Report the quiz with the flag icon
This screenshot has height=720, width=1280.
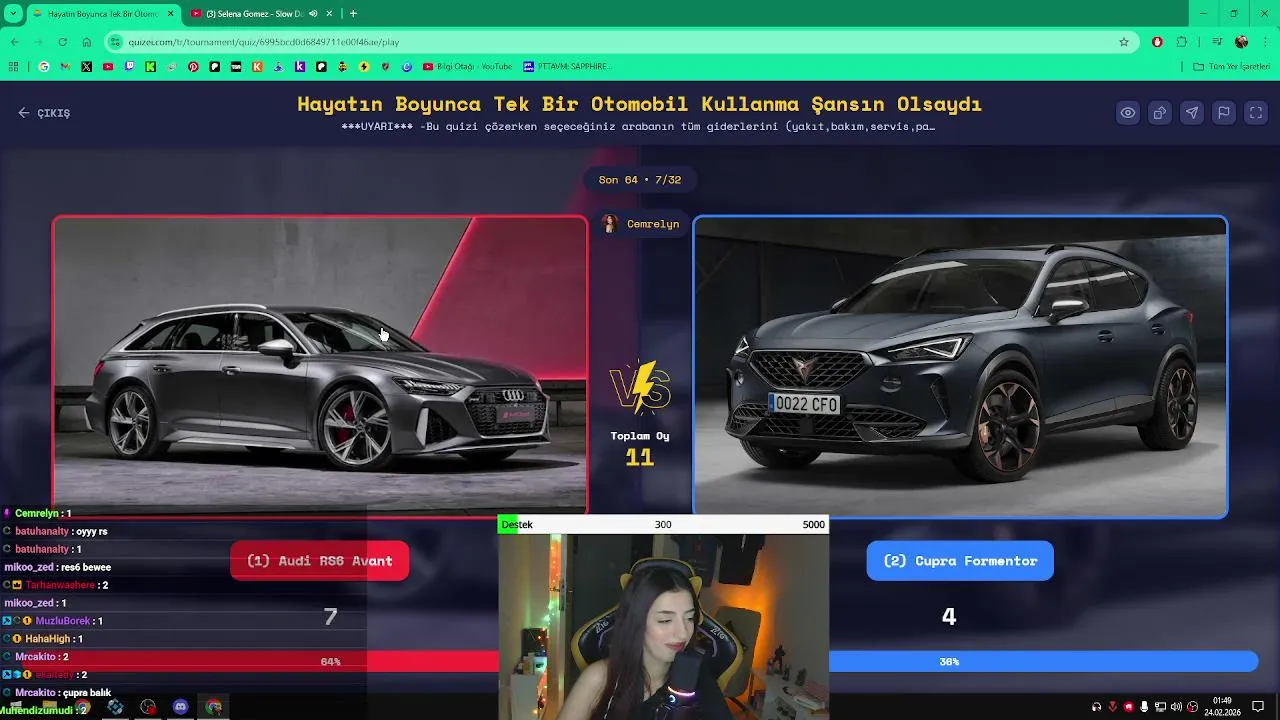1224,113
